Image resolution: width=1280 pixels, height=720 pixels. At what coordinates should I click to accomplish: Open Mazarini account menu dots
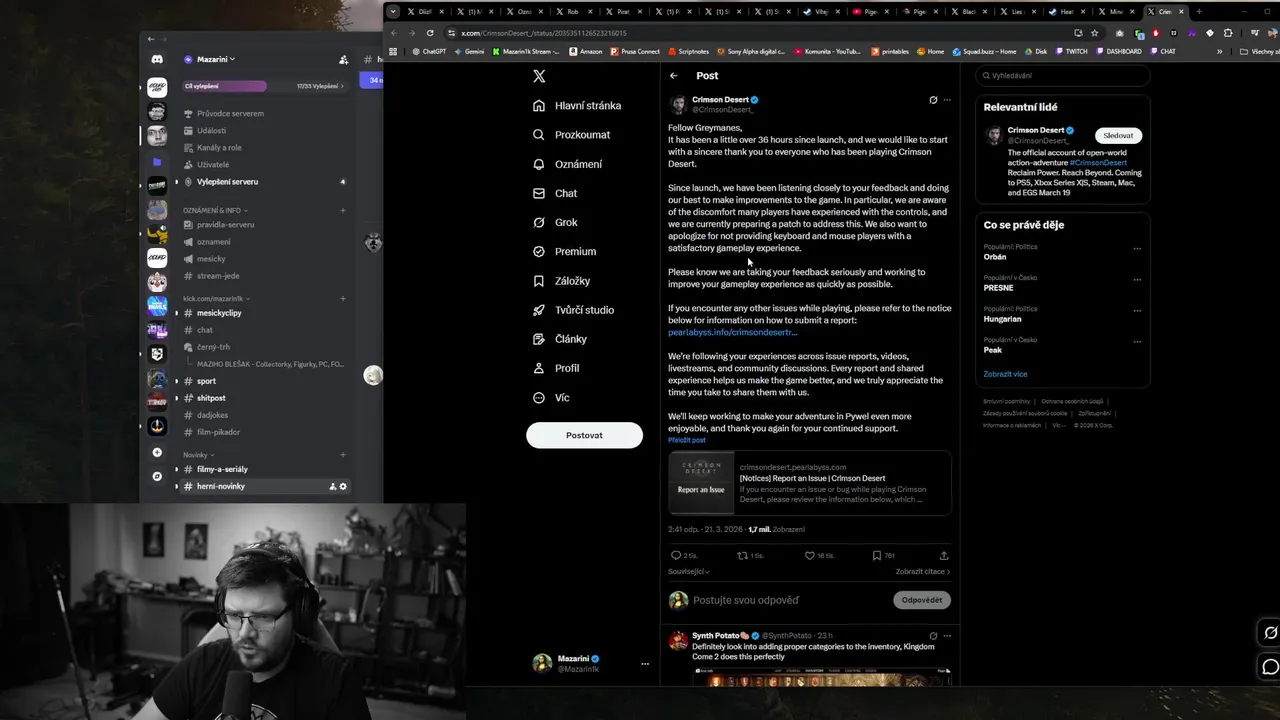[645, 664]
